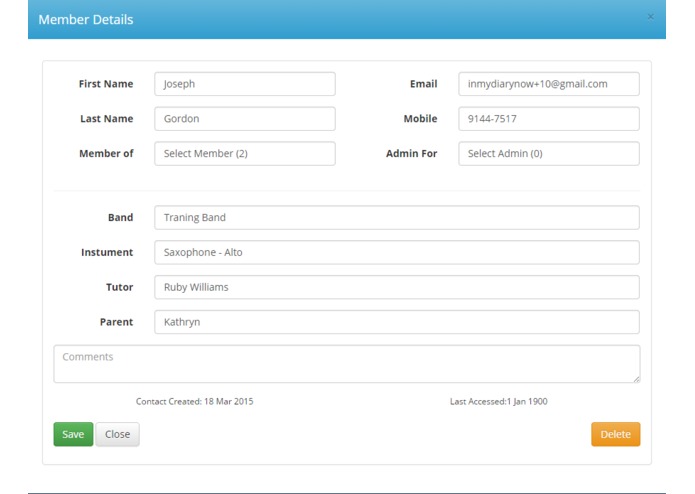Click the Tutor field with Ruby Williams

click(397, 287)
